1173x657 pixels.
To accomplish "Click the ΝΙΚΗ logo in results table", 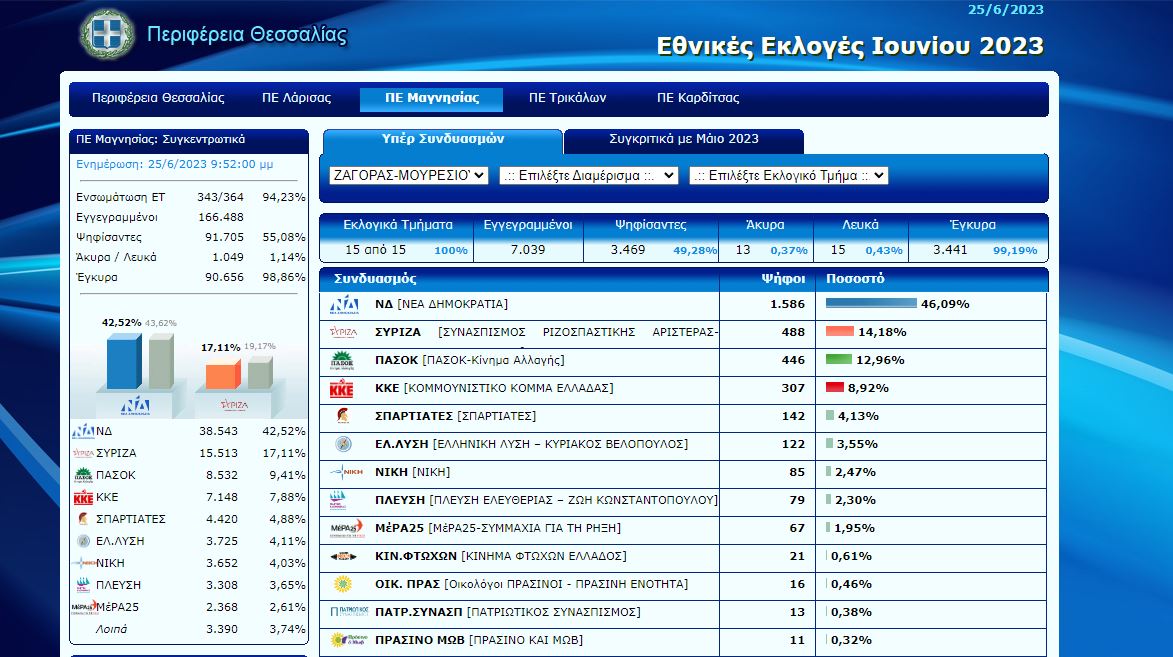I will [346, 472].
